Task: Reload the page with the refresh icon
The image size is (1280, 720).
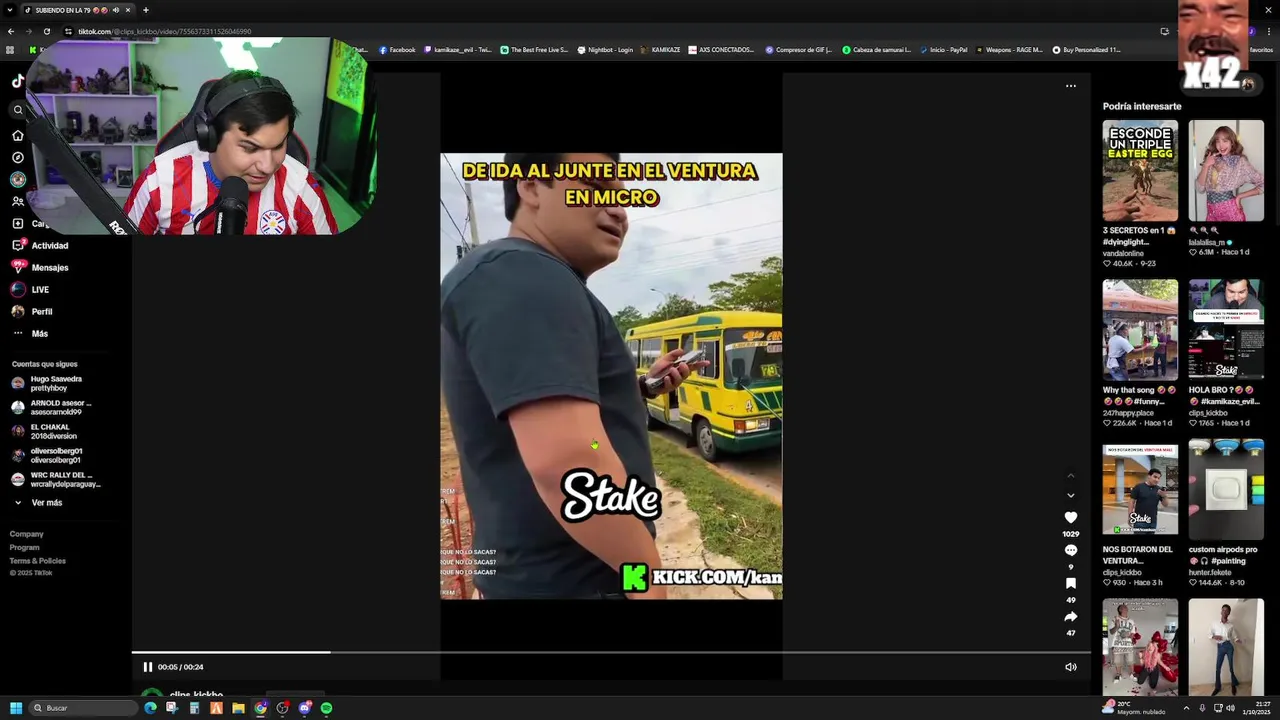Action: (46, 31)
